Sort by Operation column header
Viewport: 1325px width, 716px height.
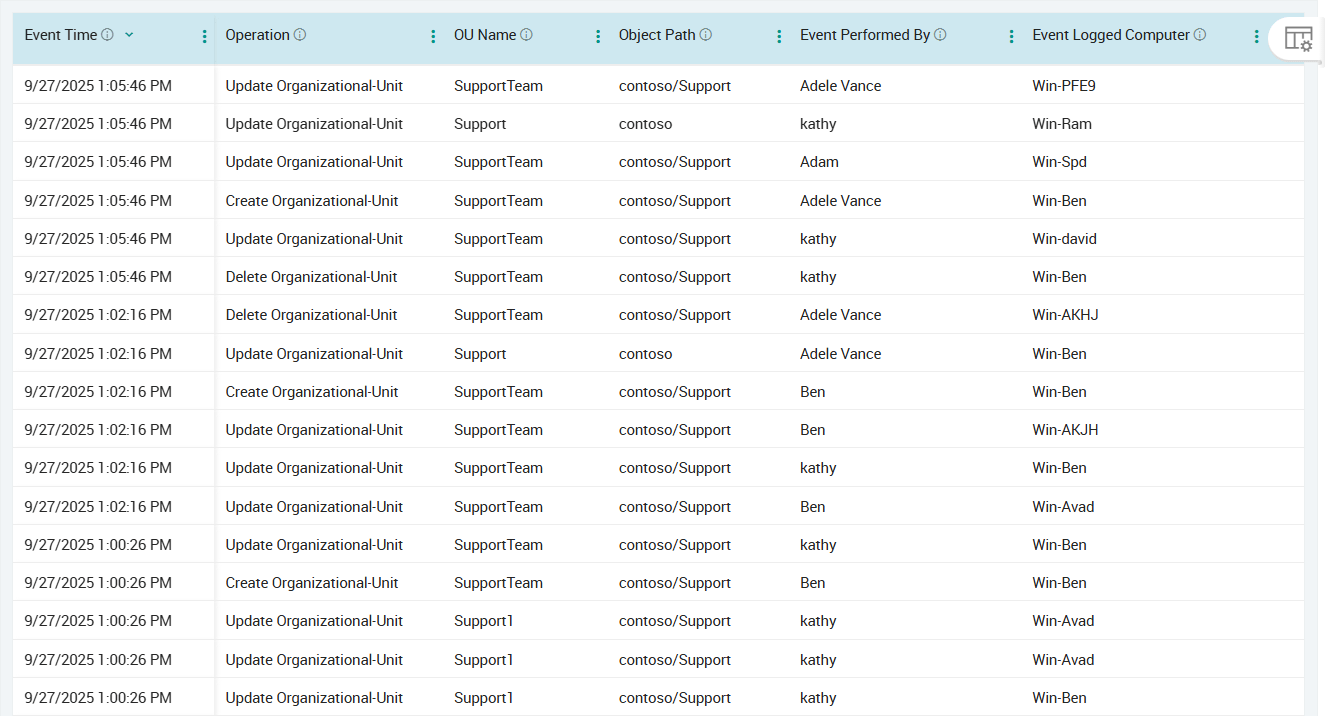pos(257,35)
